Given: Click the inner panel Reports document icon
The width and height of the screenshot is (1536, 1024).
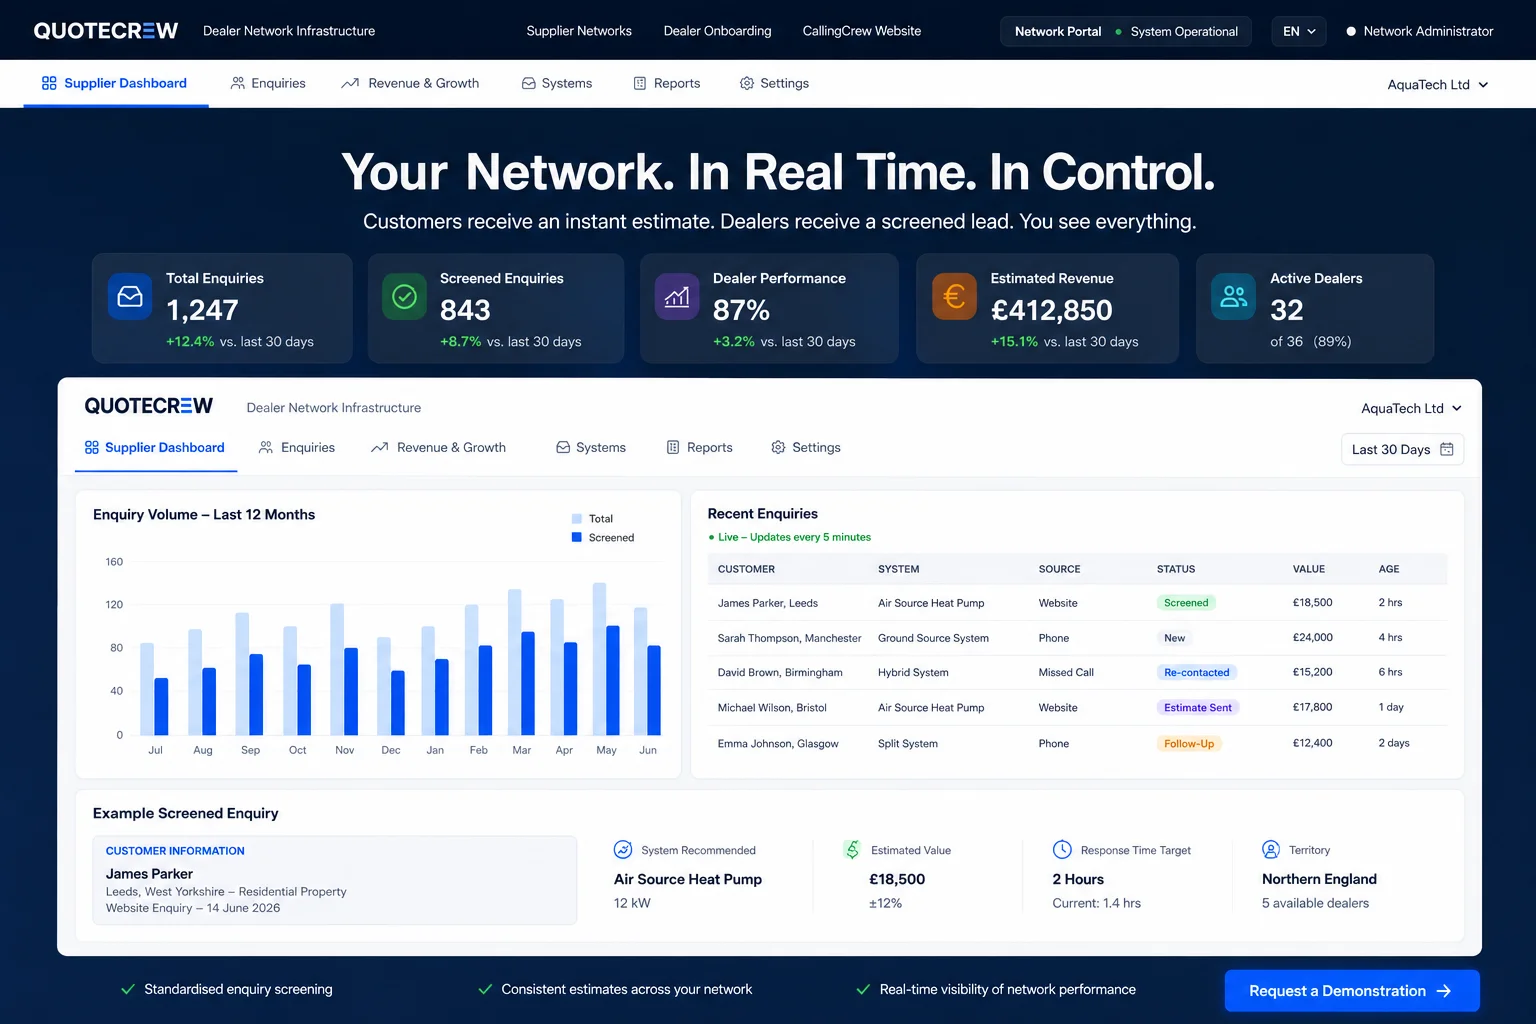Looking at the screenshot, I should tap(673, 447).
